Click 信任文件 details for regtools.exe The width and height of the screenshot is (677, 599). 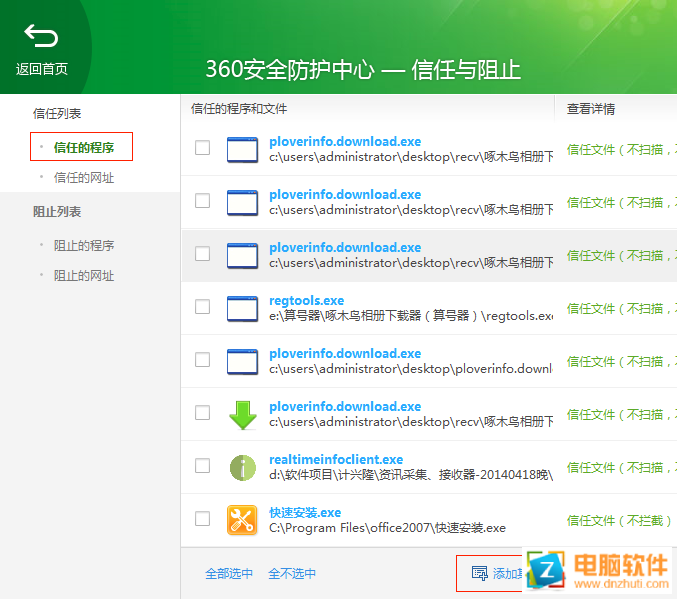[x=621, y=308]
